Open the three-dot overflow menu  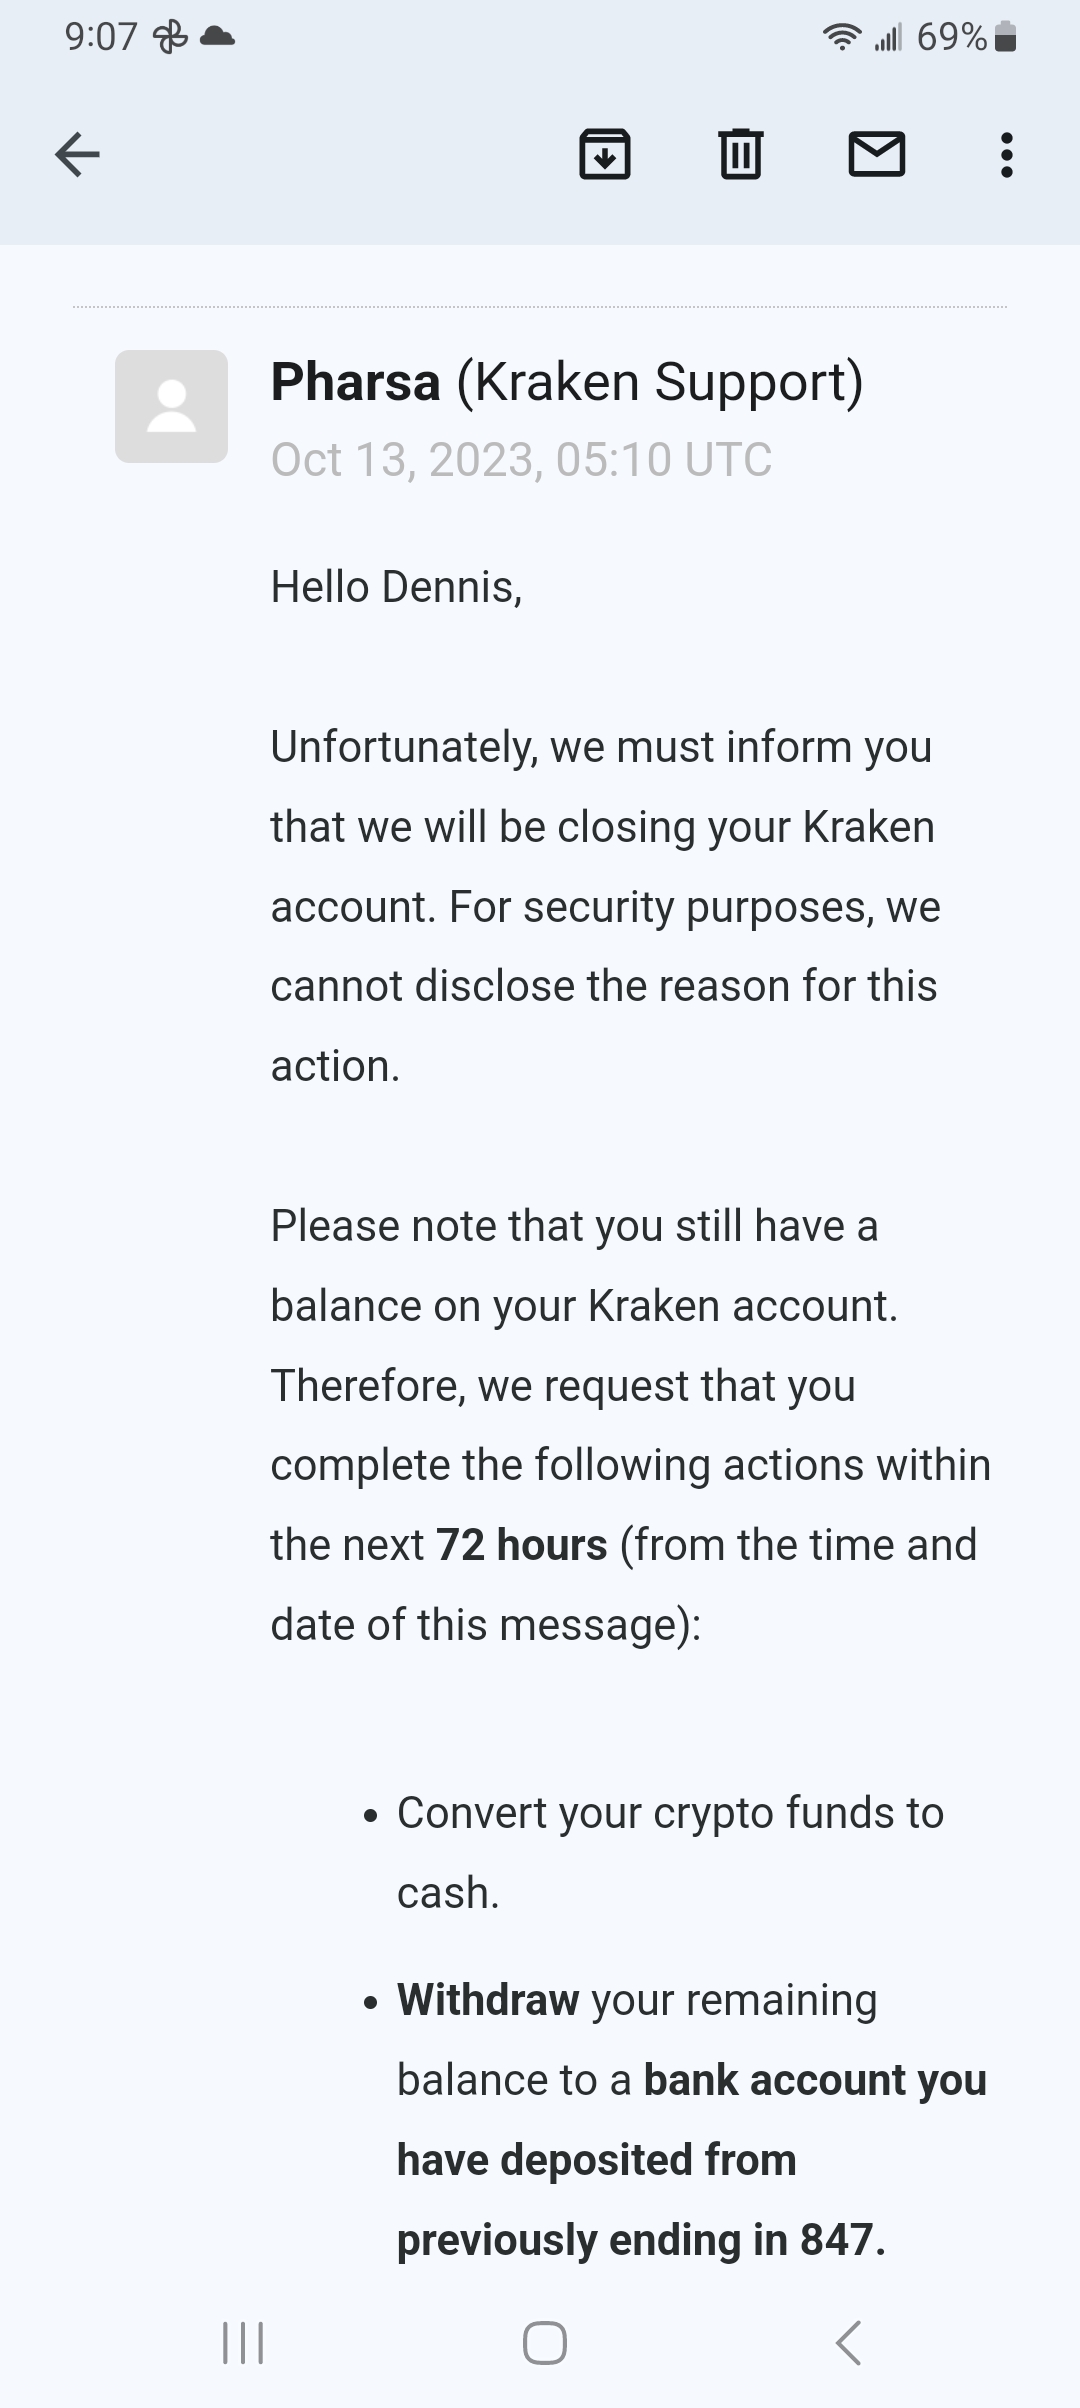[x=1006, y=155]
